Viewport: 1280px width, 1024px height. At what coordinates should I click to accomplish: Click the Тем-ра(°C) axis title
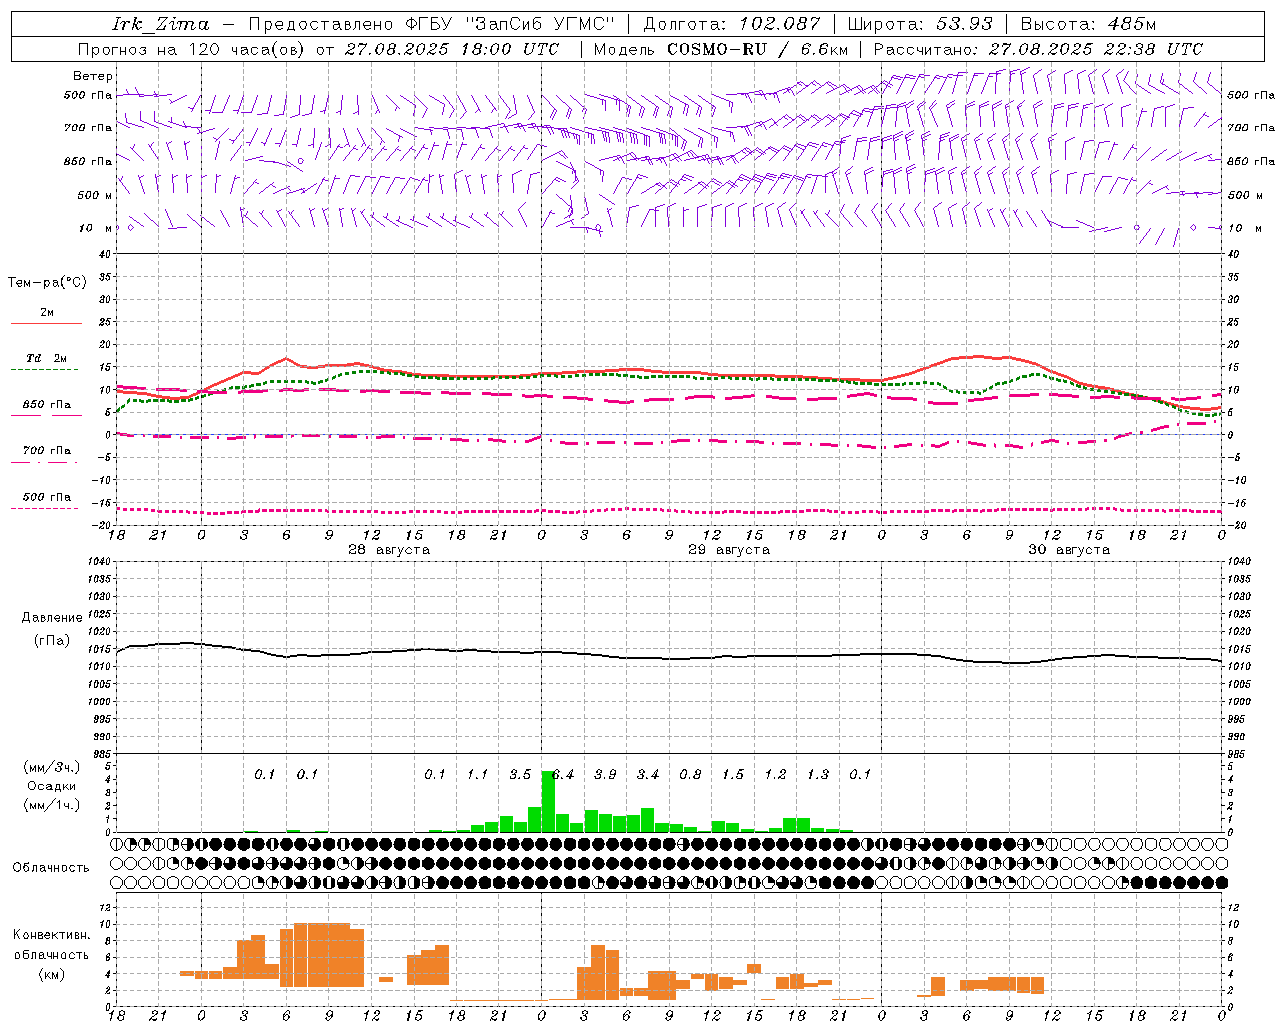[47, 283]
